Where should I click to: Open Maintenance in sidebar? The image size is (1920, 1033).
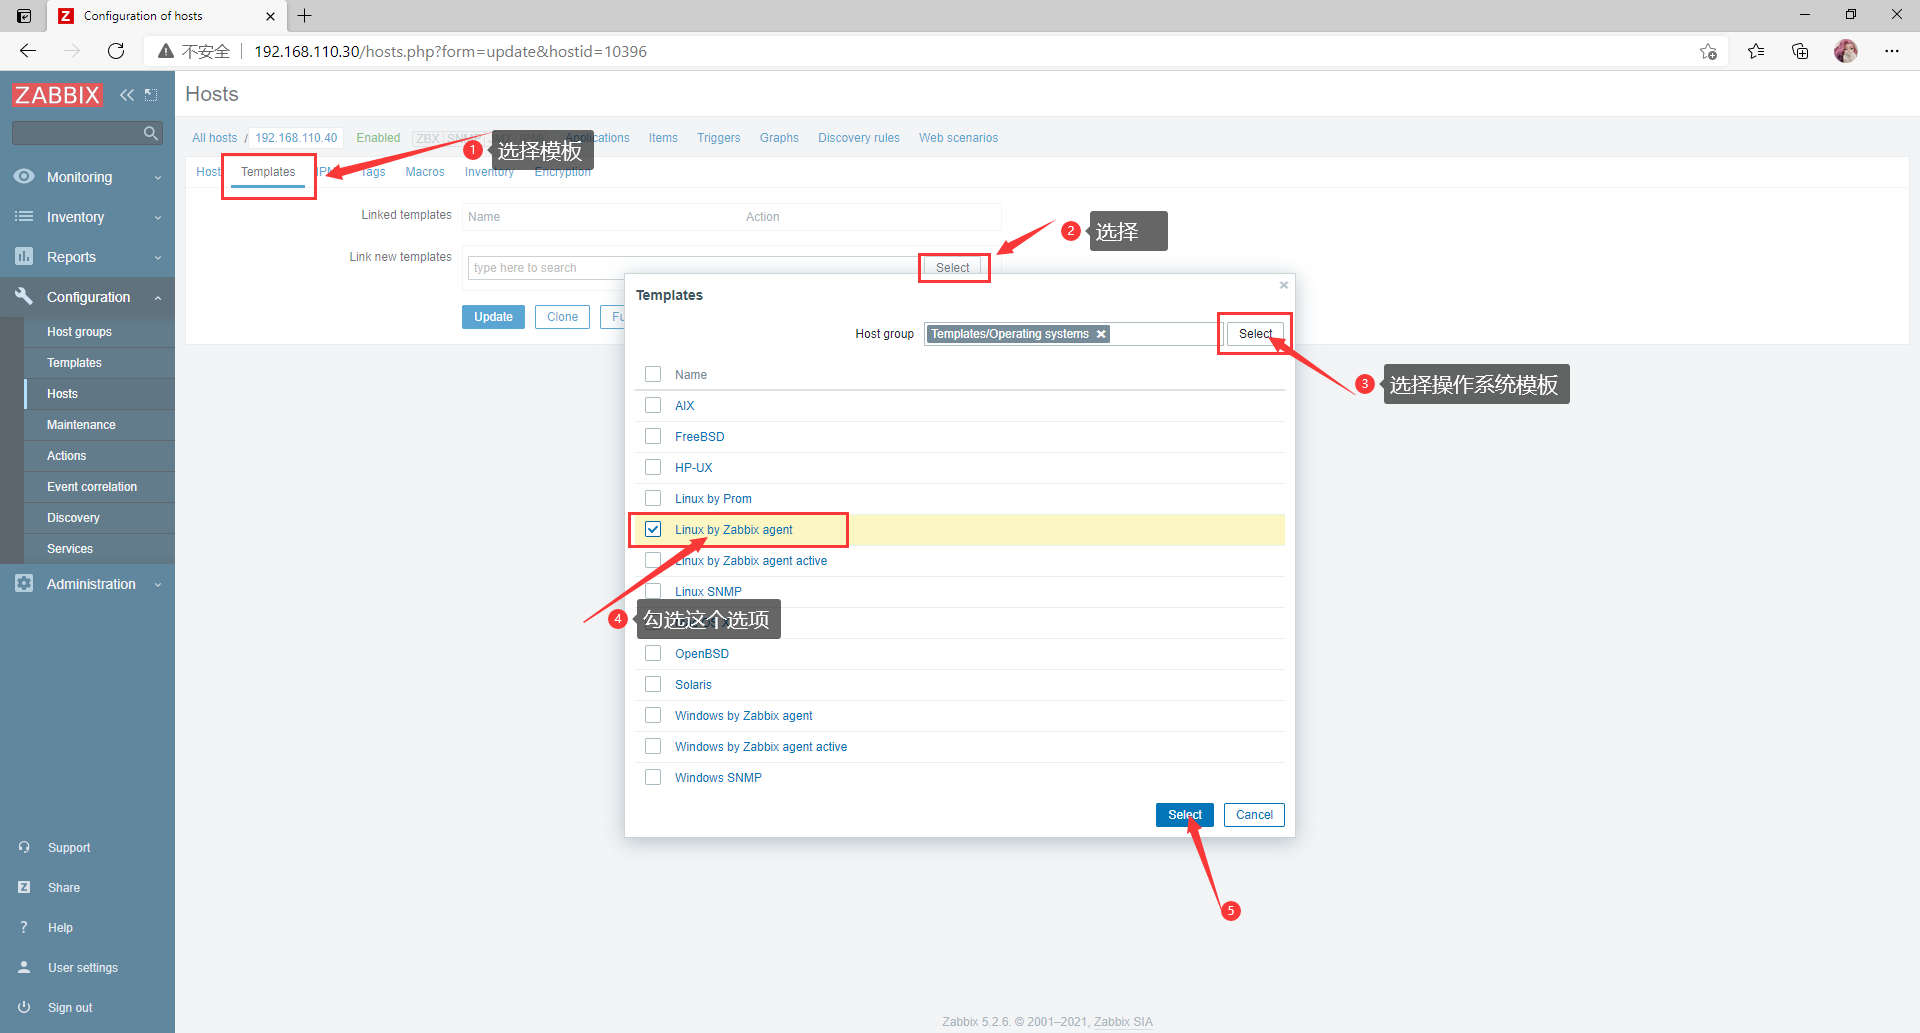tap(81, 425)
